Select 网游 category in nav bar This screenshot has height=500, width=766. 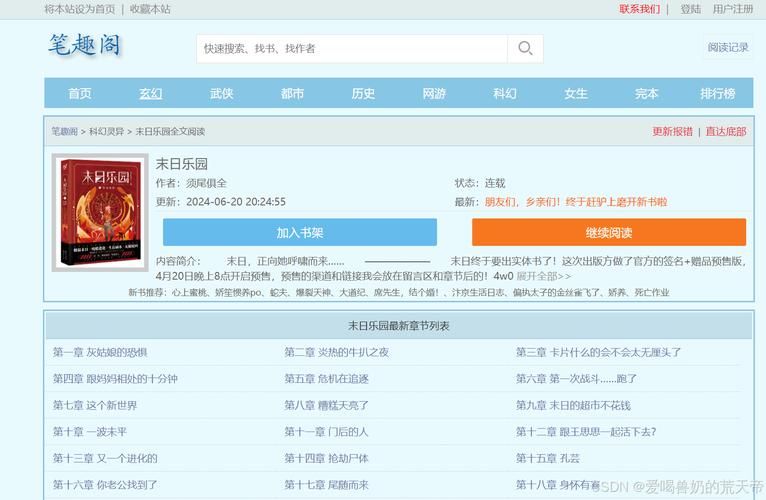[434, 93]
